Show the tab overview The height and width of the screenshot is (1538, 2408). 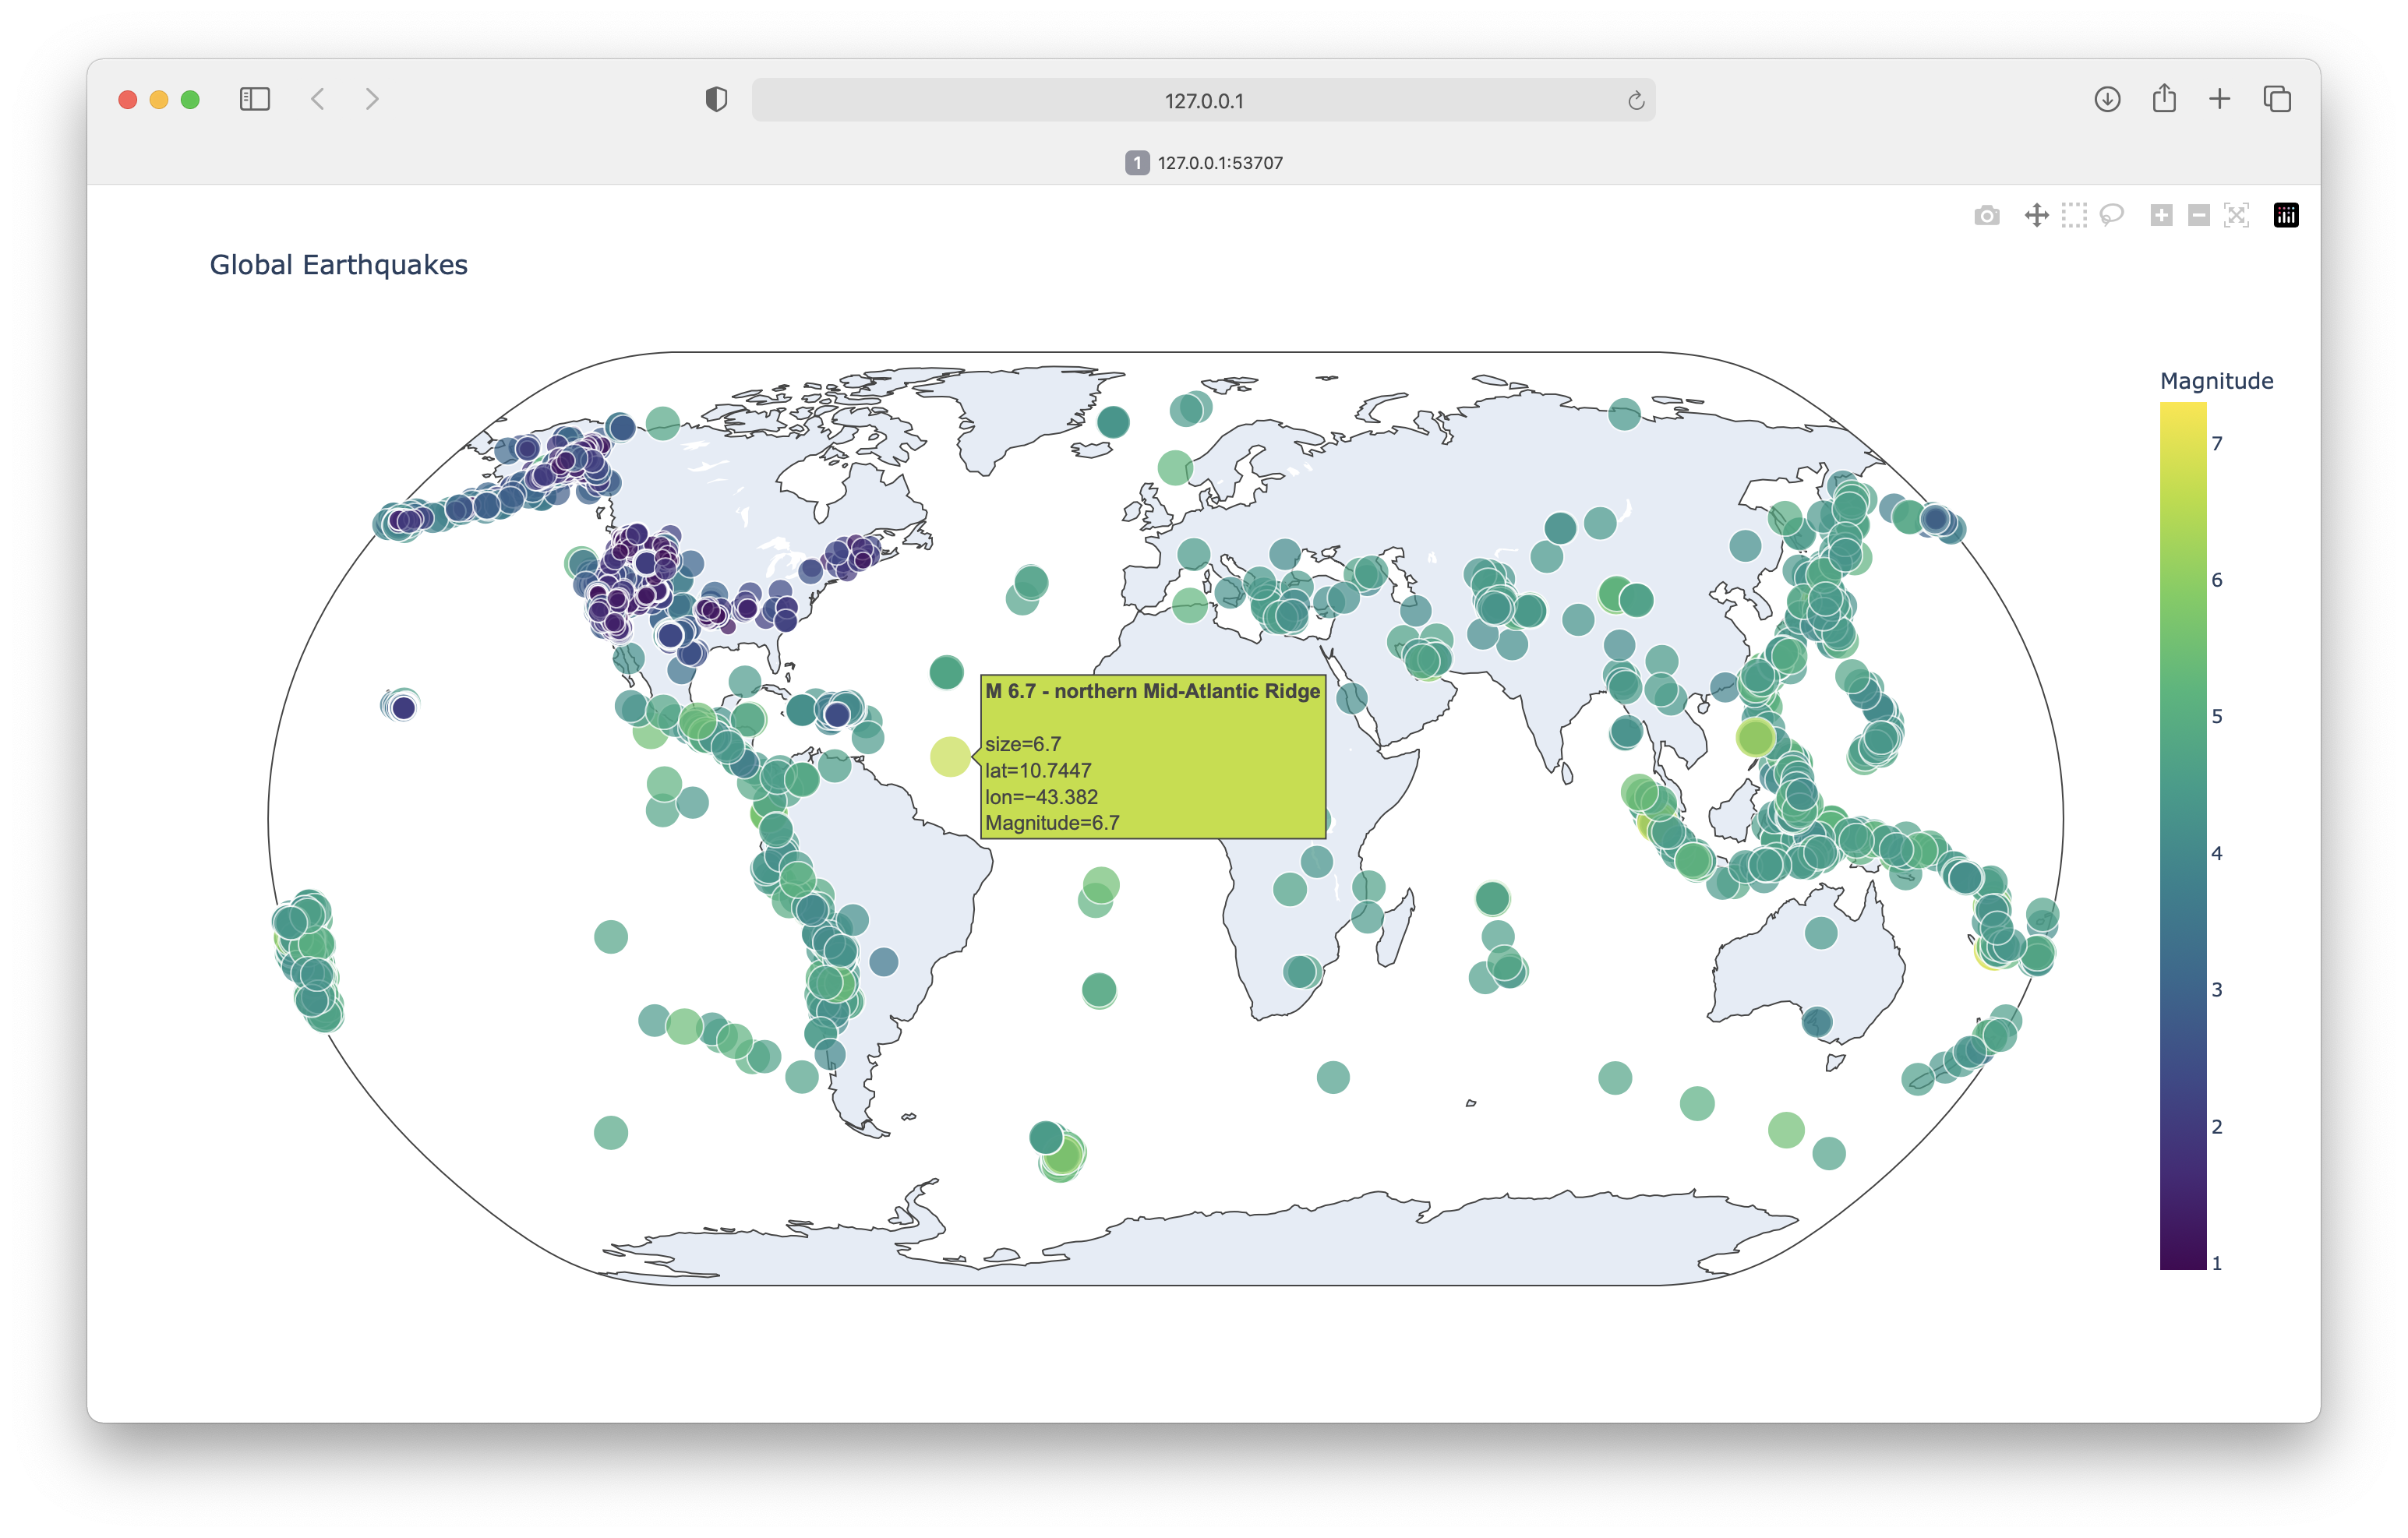coord(2277,99)
